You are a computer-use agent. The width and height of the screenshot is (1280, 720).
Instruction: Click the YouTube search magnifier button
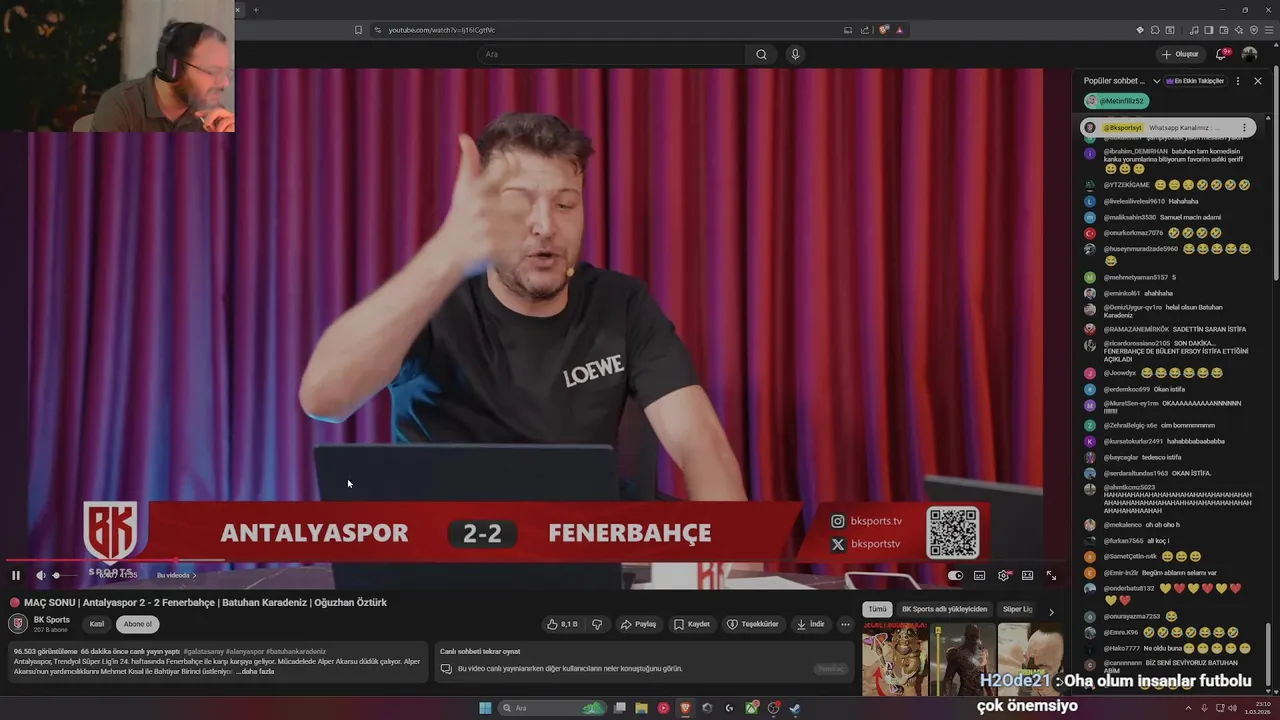761,54
